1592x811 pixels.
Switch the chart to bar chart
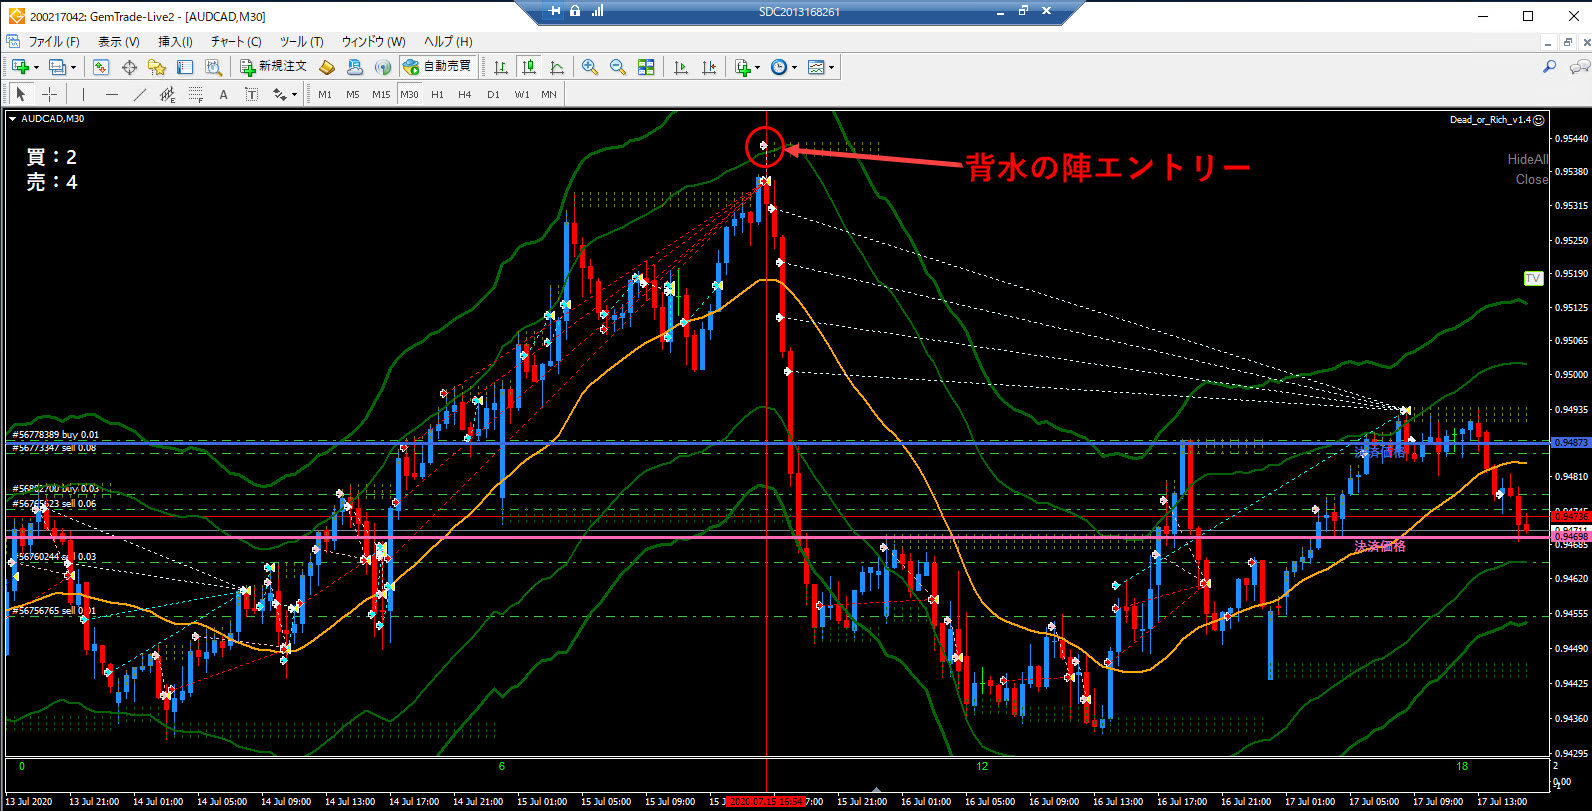pyautogui.click(x=501, y=67)
